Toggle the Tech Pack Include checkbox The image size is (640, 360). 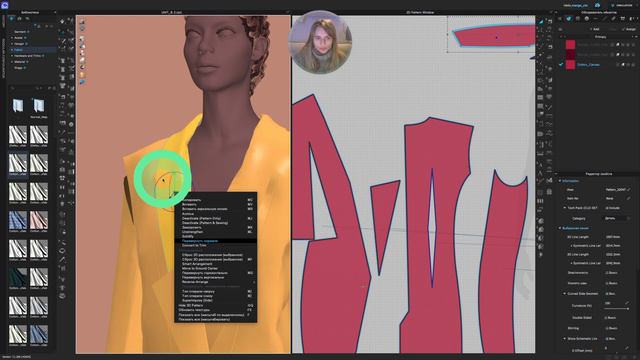pyautogui.click(x=606, y=208)
